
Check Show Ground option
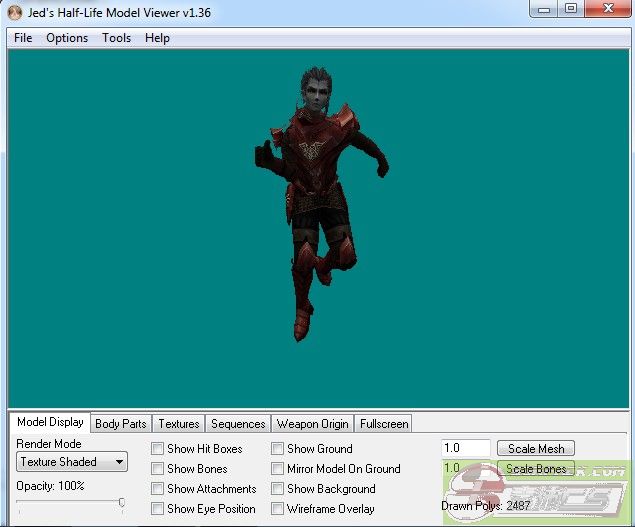[x=278, y=449]
